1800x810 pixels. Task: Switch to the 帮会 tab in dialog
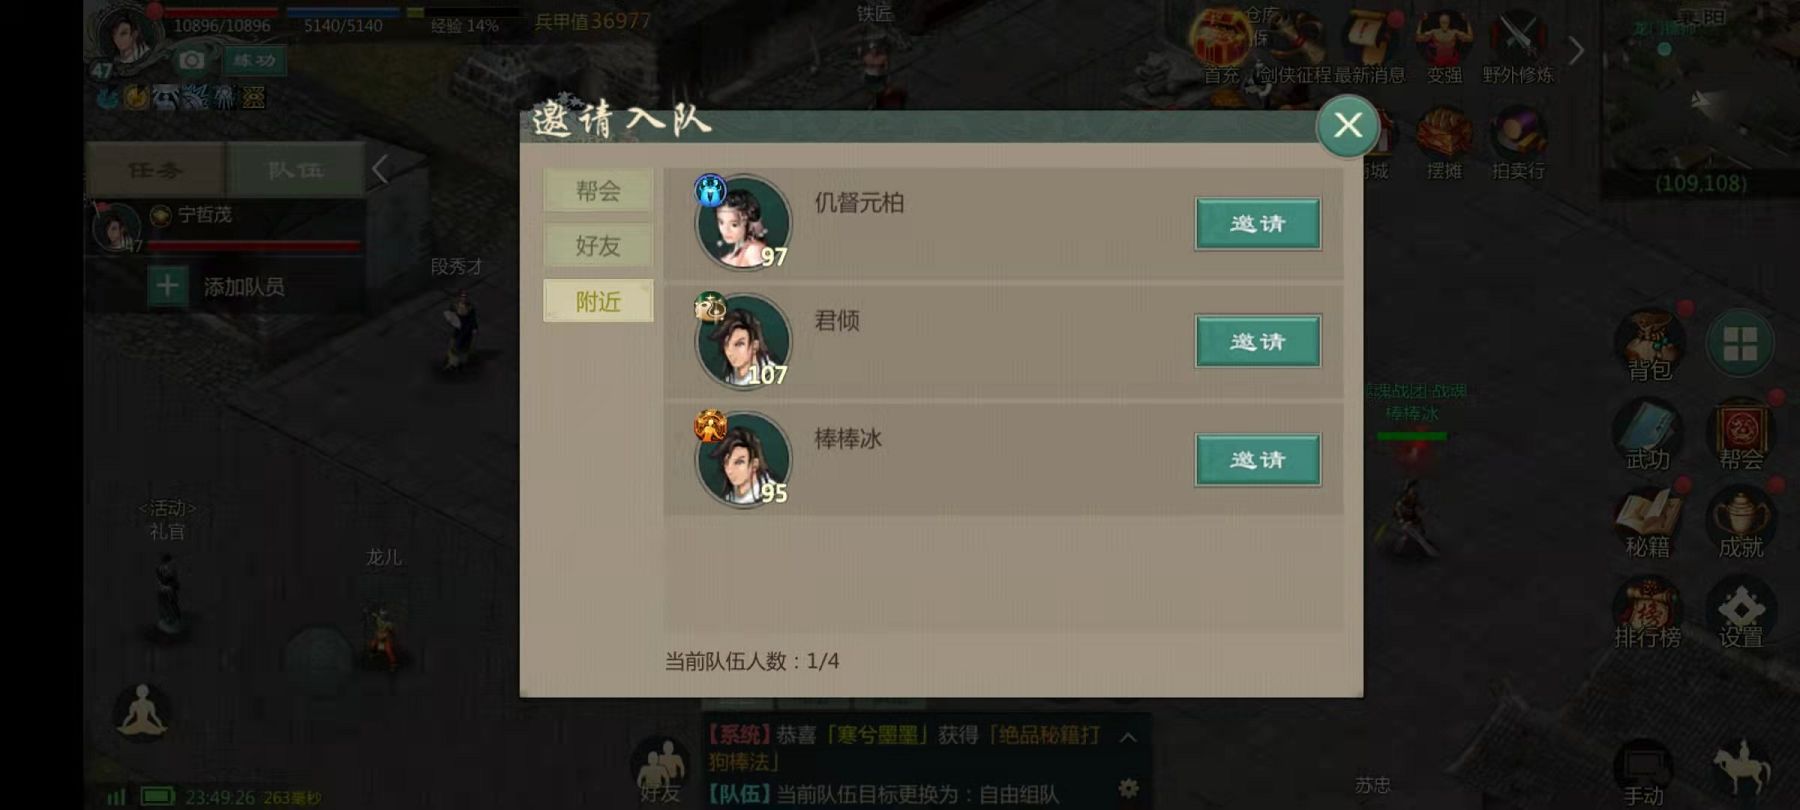[x=598, y=190]
